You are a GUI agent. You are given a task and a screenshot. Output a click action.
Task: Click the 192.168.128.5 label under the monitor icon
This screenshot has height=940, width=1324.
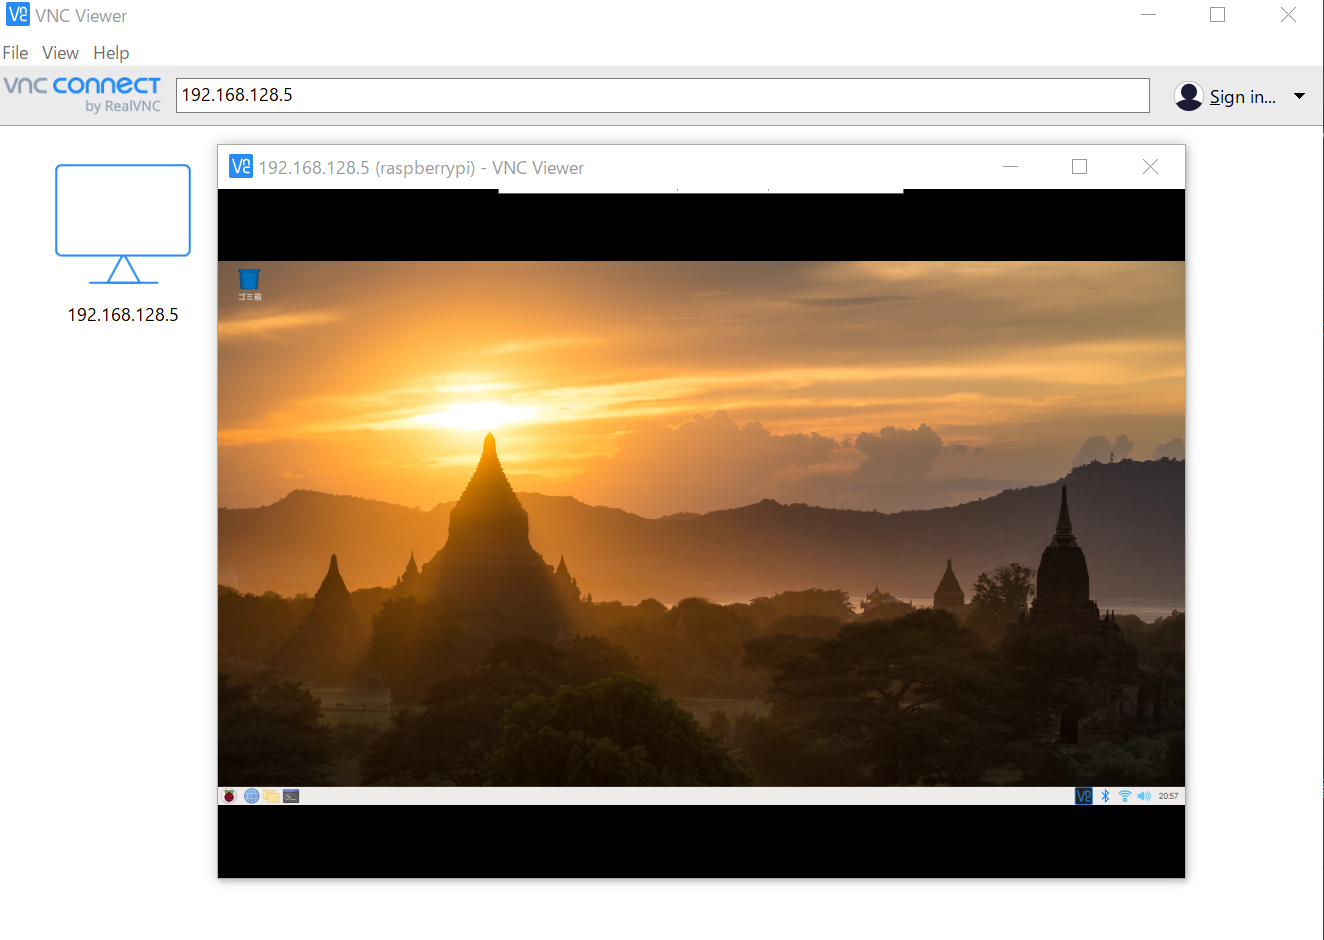(x=123, y=315)
